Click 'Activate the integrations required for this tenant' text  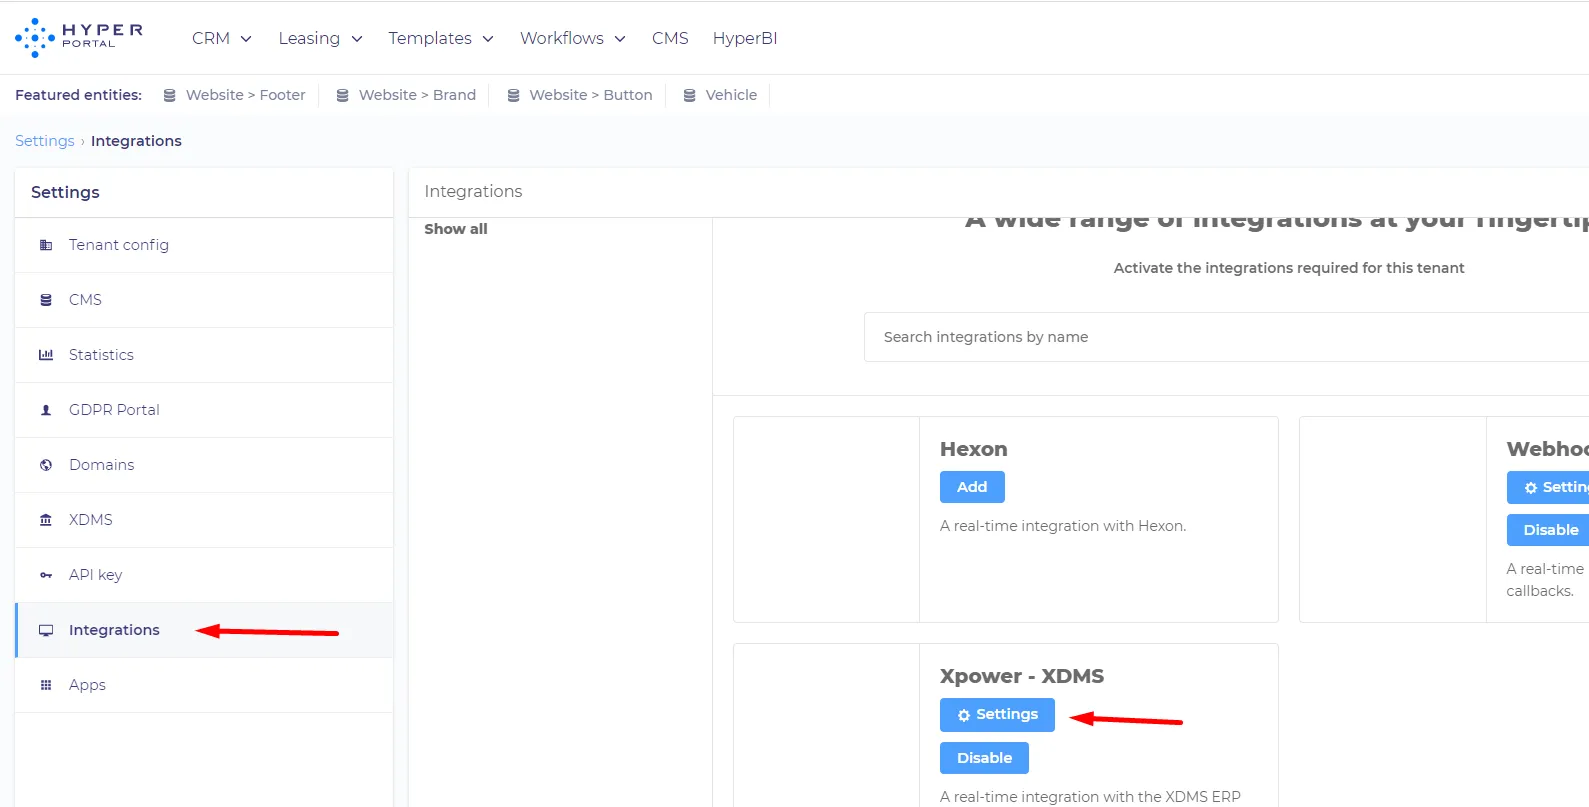point(1289,268)
